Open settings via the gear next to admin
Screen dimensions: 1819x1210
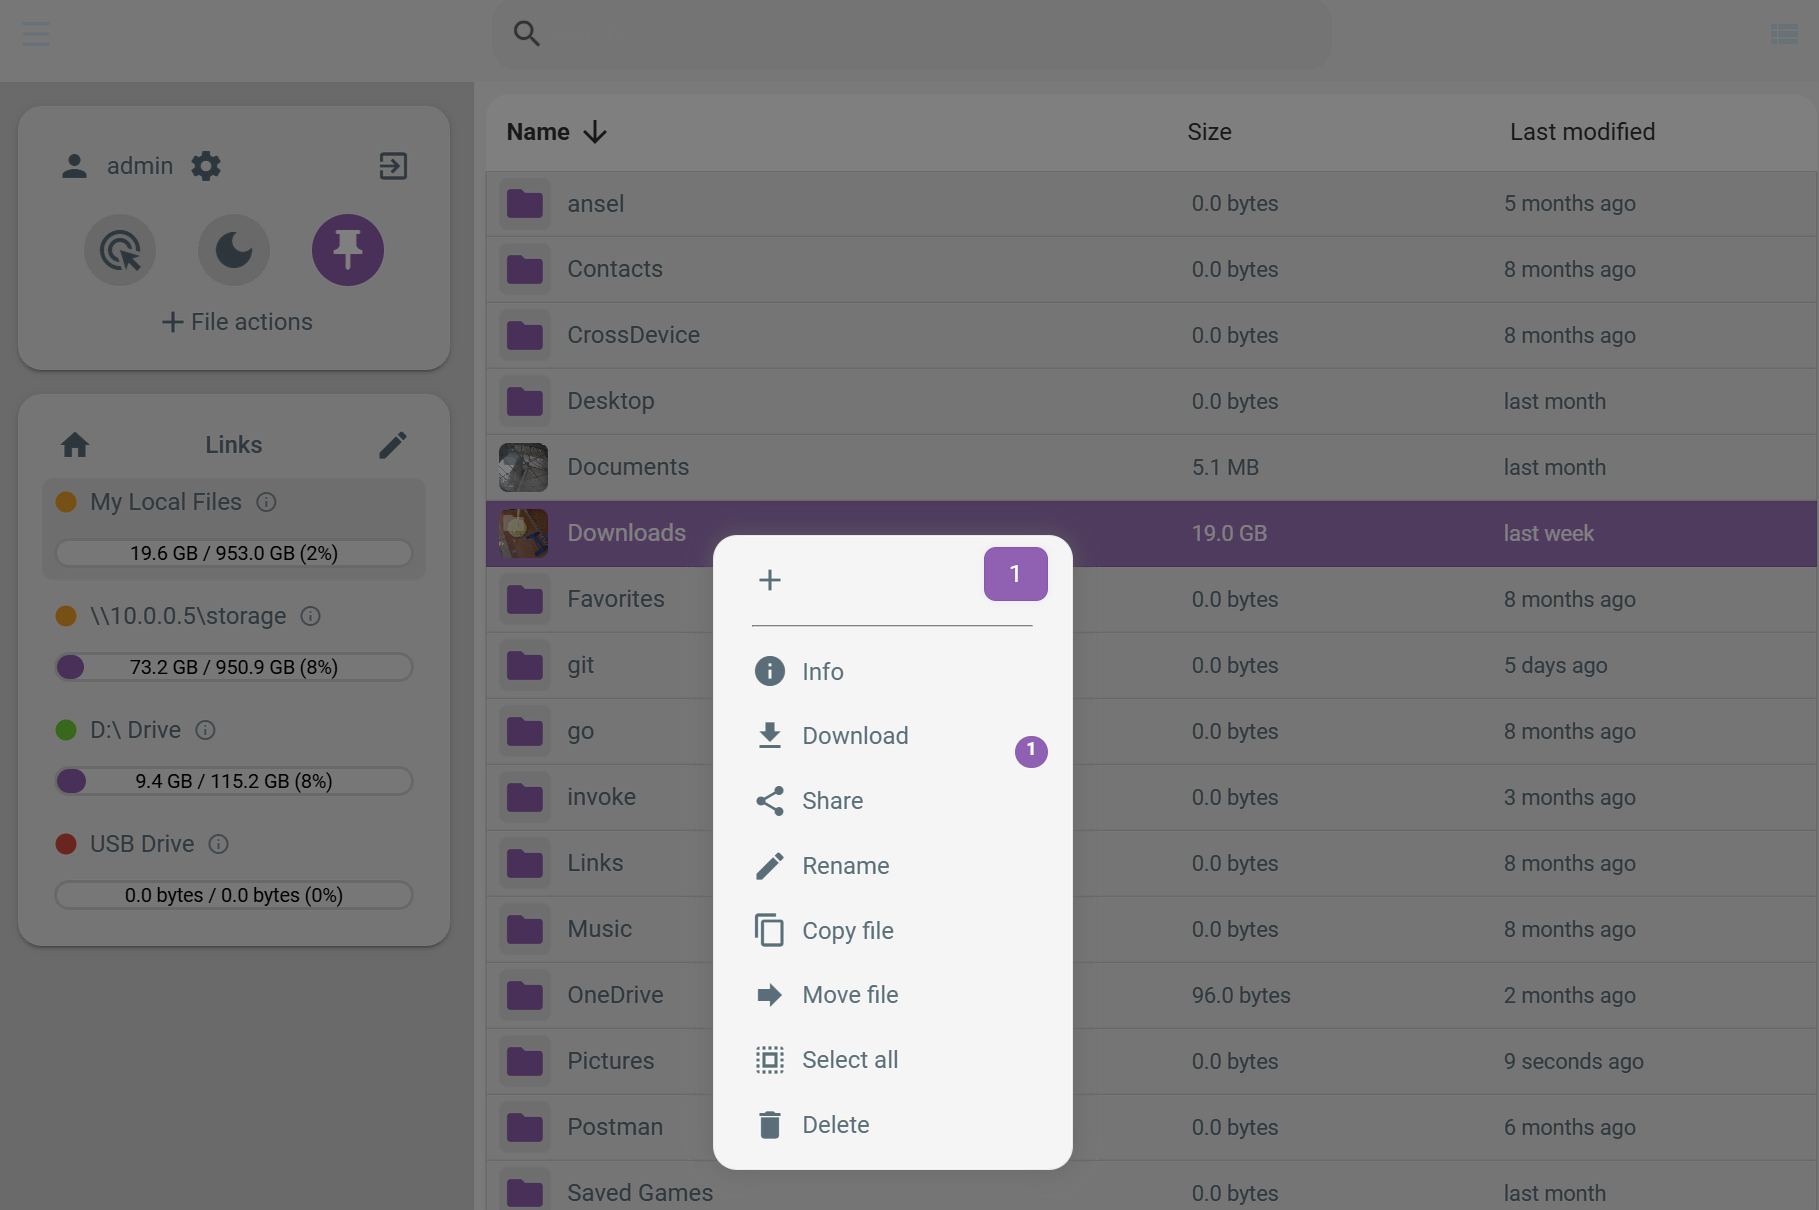(205, 166)
